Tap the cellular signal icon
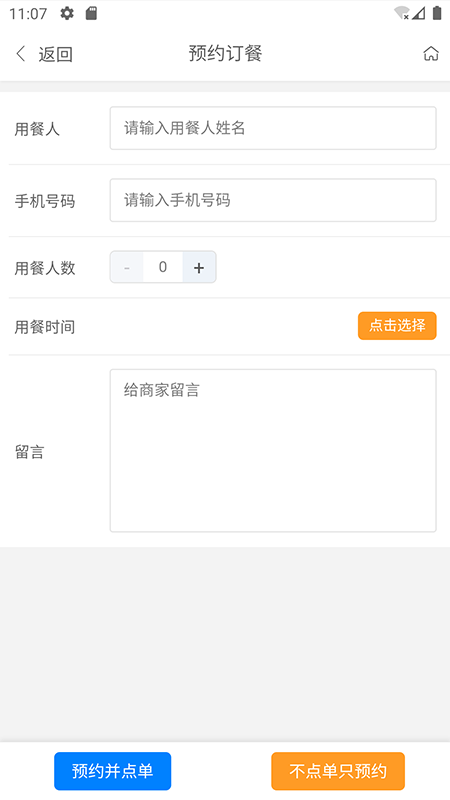The image size is (450, 800). click(x=419, y=13)
